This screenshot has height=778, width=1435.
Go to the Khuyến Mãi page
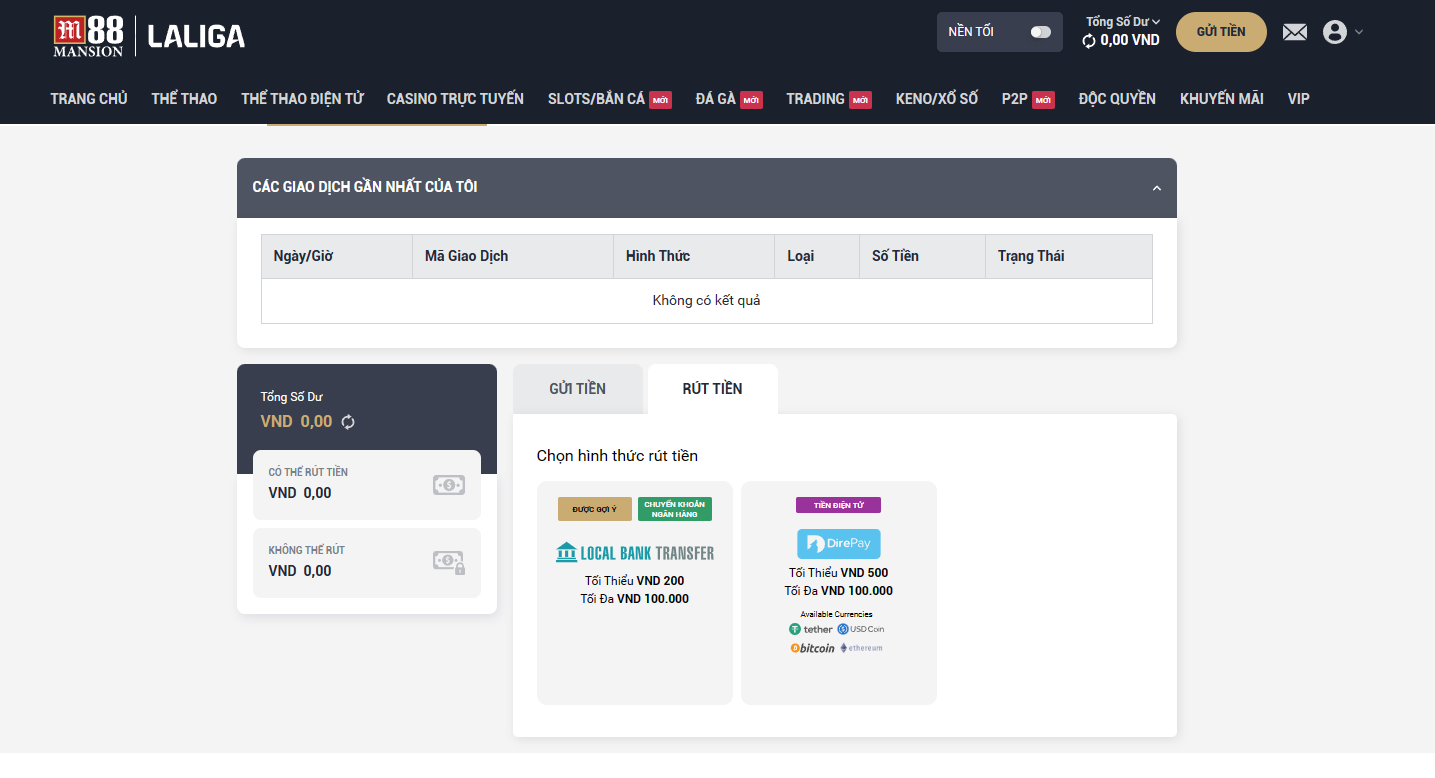coord(1221,99)
